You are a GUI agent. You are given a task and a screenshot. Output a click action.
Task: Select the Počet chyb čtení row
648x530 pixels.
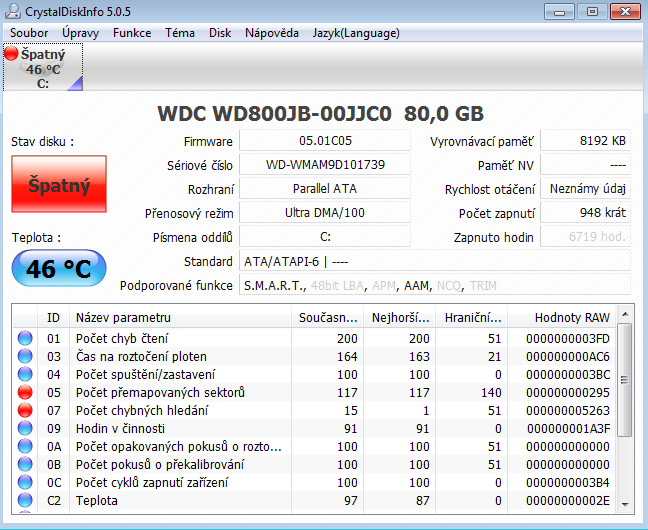tap(314, 339)
